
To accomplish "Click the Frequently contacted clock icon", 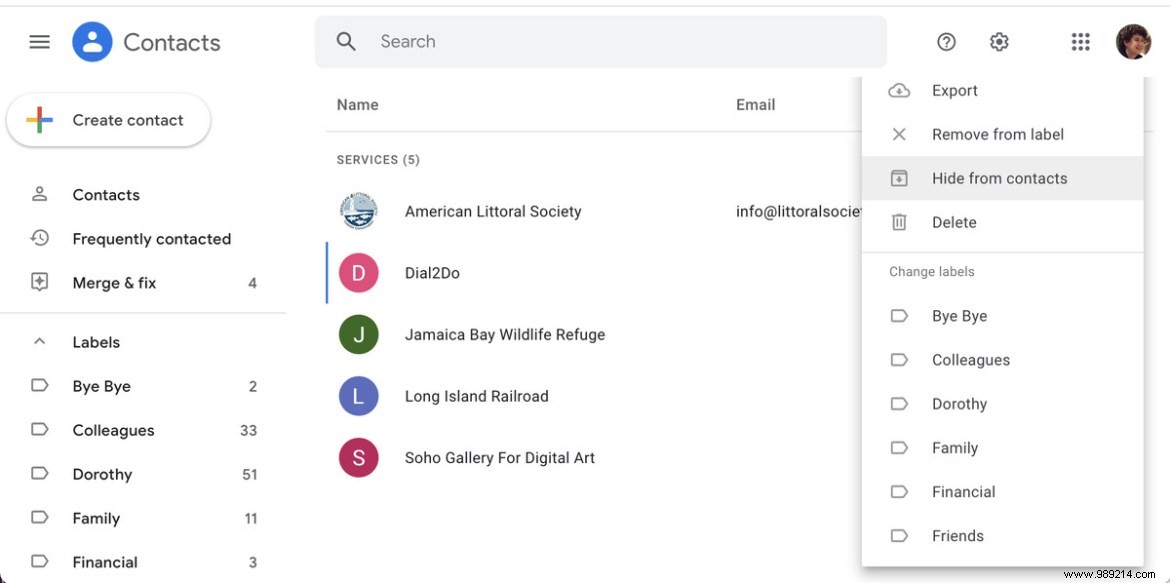I will point(40,238).
